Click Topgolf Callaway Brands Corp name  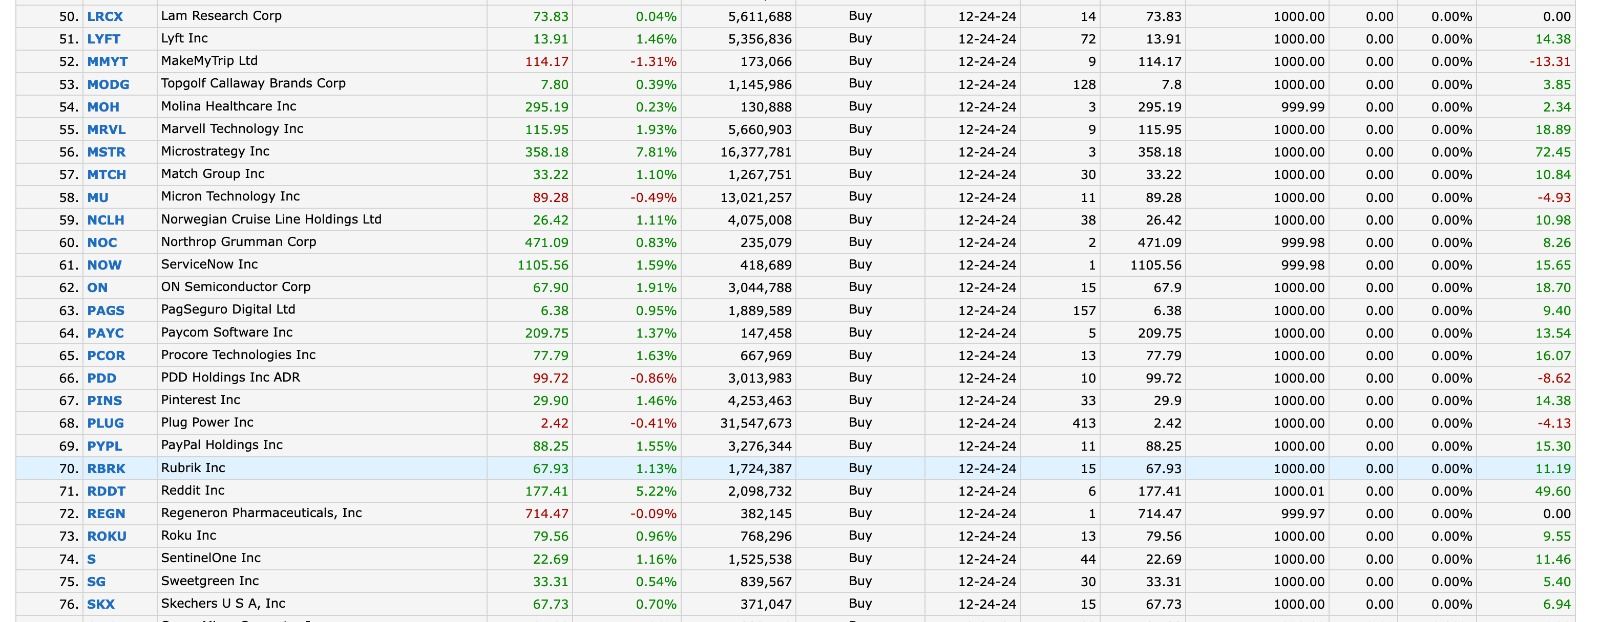point(253,84)
